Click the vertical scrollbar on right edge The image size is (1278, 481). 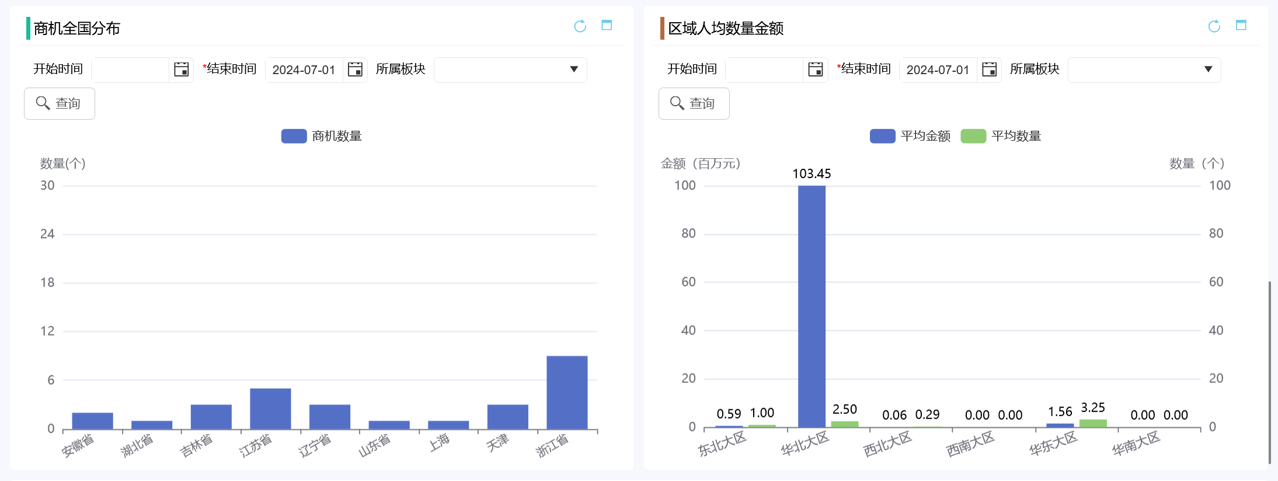click(1271, 370)
